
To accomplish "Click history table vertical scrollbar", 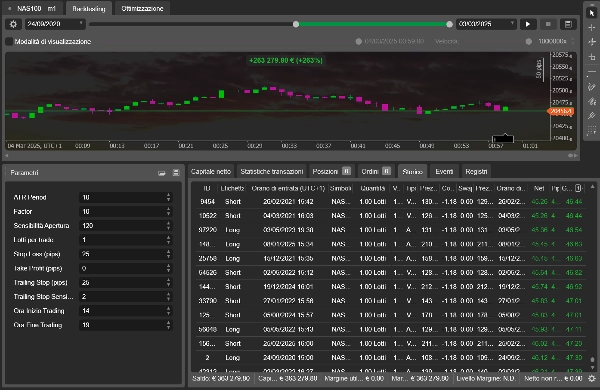I will point(592,360).
